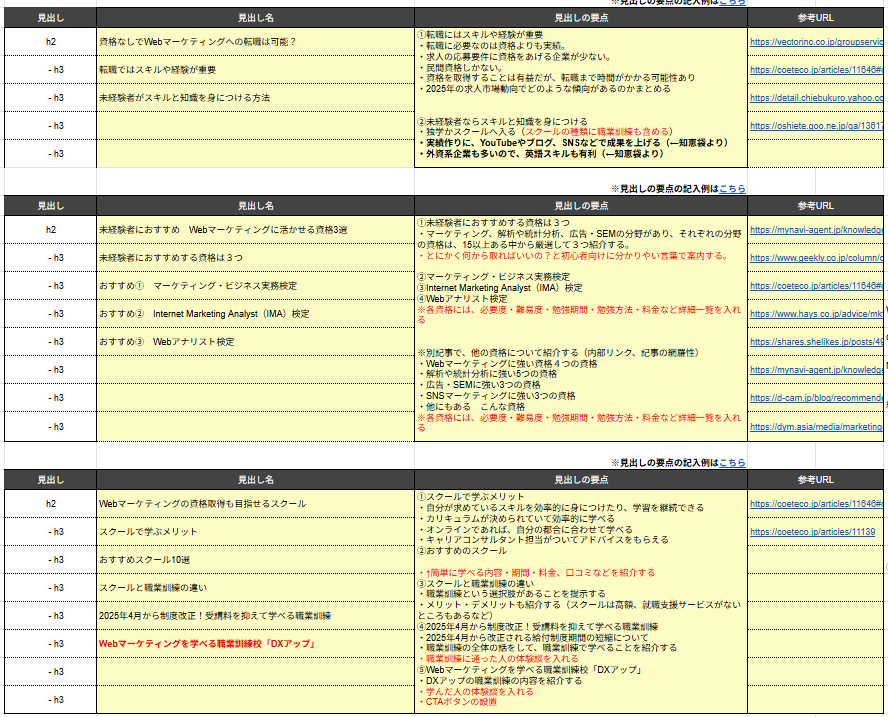This screenshot has width=888, height=717.
Task: Click the こちら link above the second table
Action: click(732, 188)
